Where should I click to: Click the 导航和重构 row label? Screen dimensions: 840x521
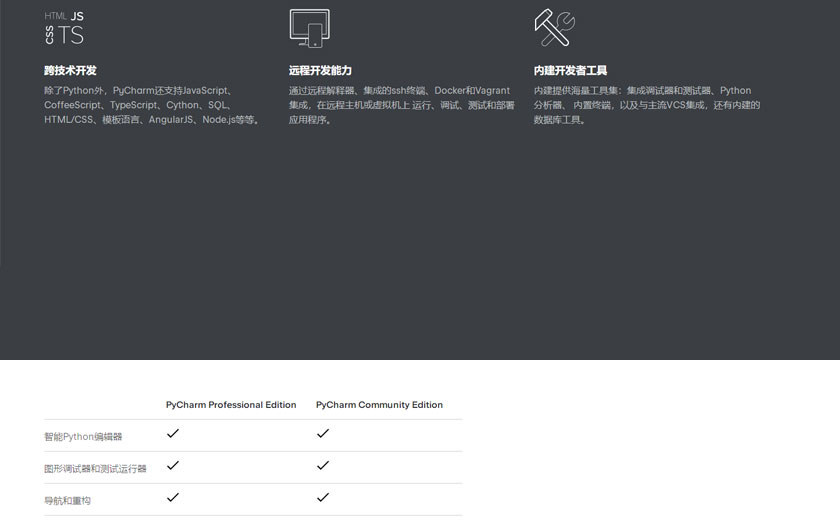click(68, 501)
